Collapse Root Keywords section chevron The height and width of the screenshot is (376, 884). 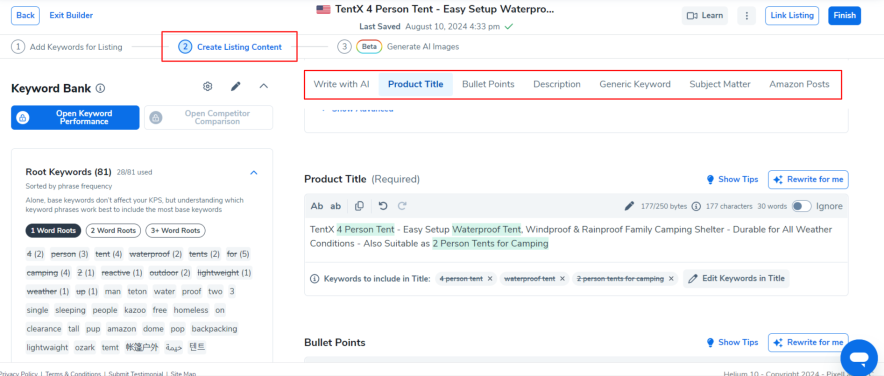[x=254, y=172]
